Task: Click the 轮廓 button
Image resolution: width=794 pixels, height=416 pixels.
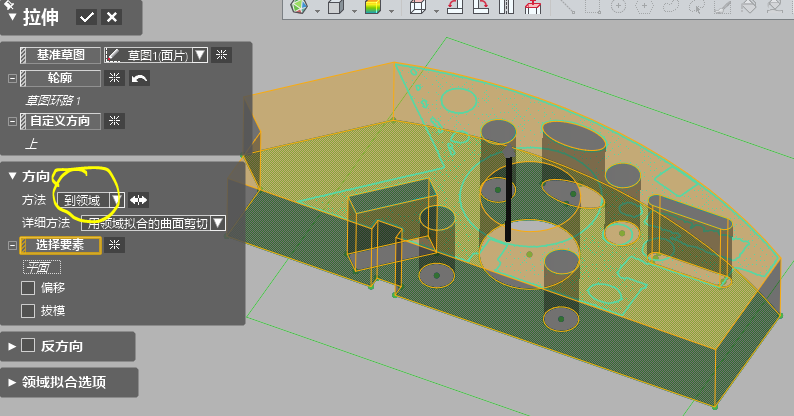Action: 62,78
